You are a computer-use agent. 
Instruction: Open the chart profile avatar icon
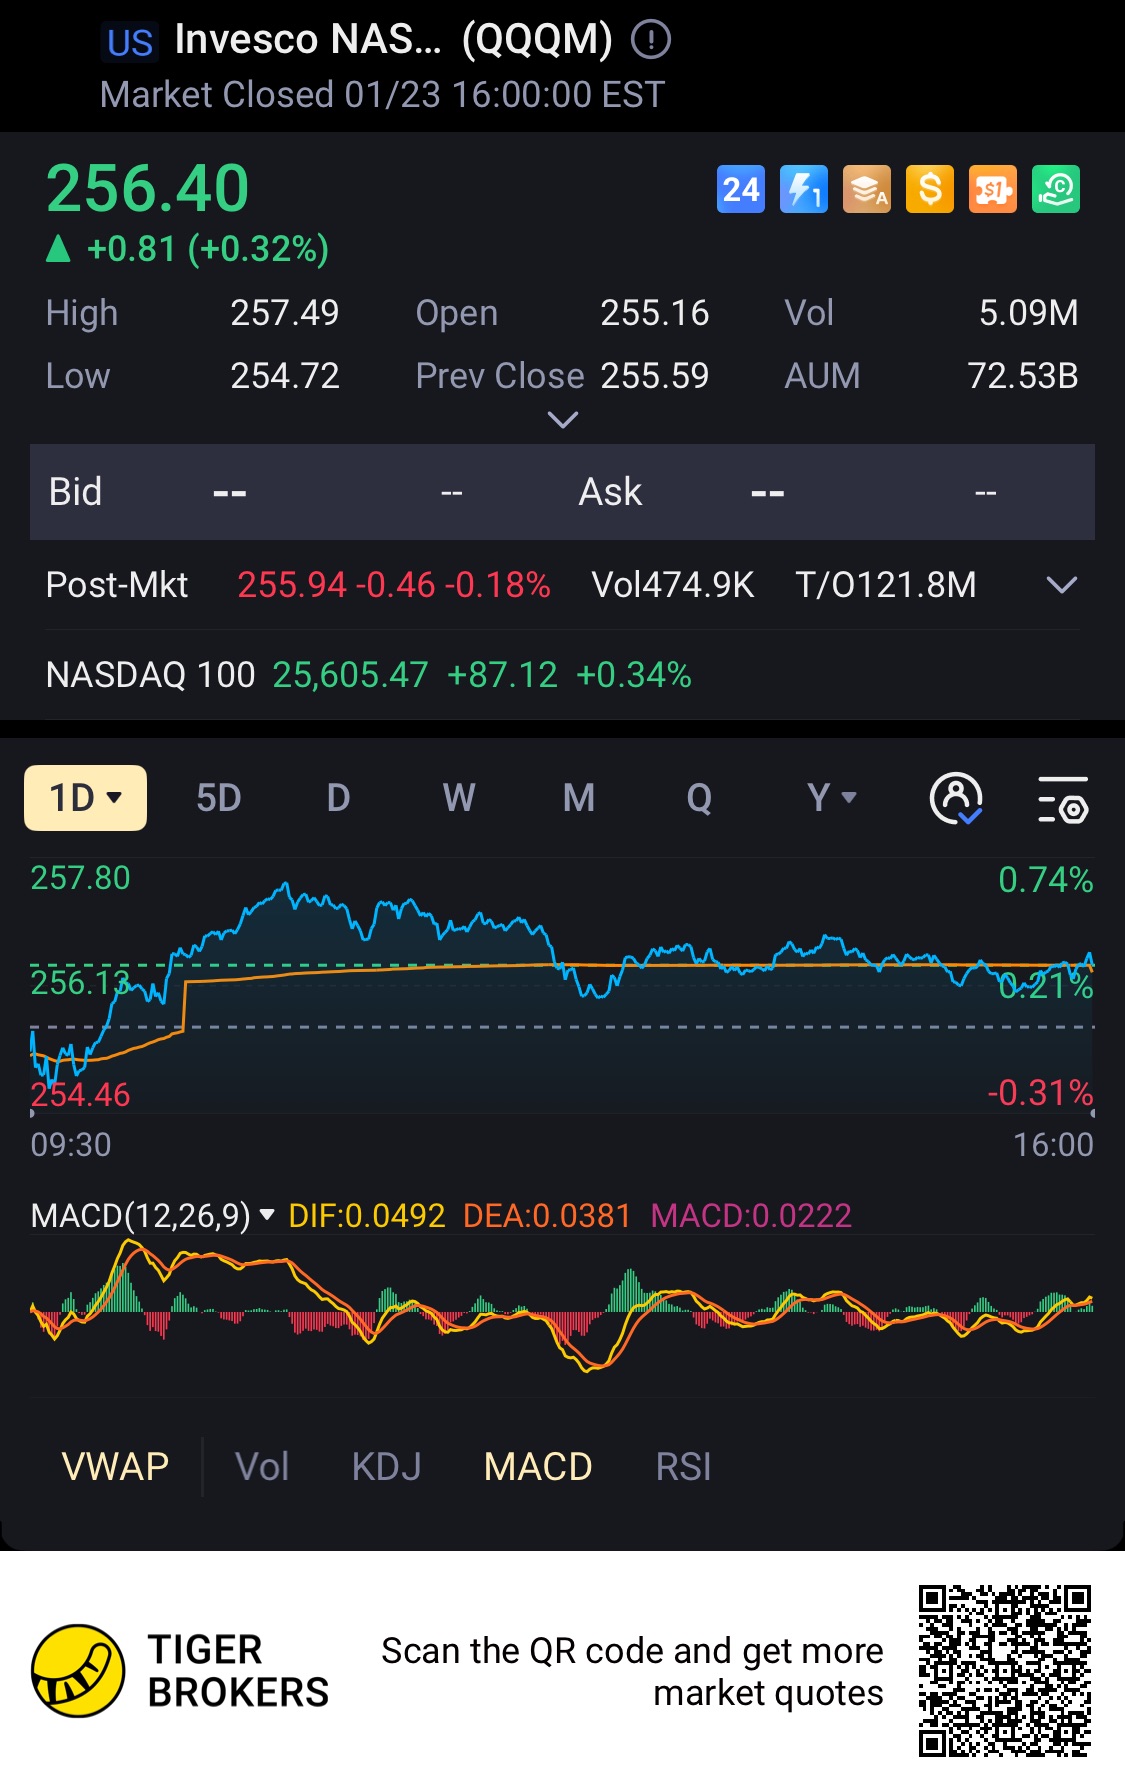pos(956,798)
